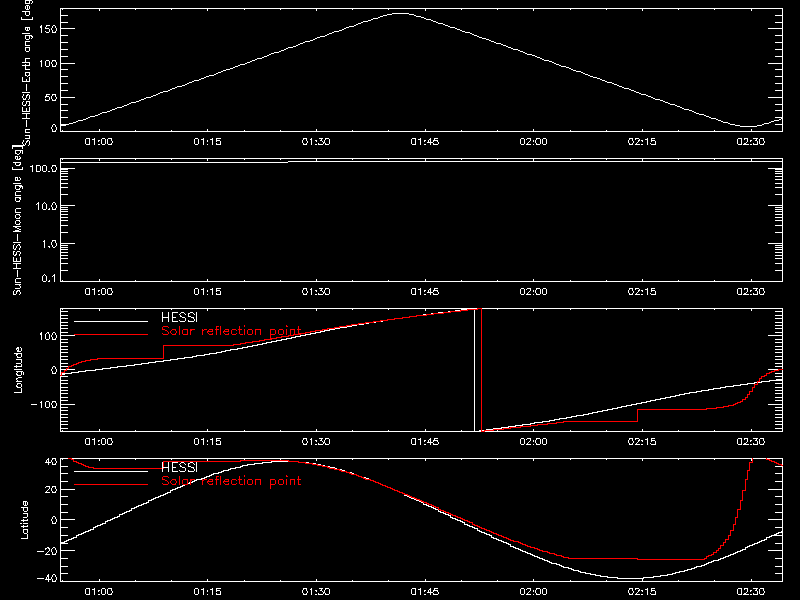
Task: Click 01:30 time label under Longitude plot
Action: pos(316,442)
